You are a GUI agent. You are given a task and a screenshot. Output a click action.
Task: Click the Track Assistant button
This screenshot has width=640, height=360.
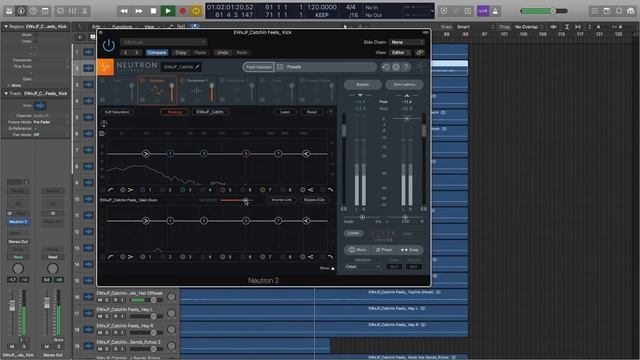258,67
